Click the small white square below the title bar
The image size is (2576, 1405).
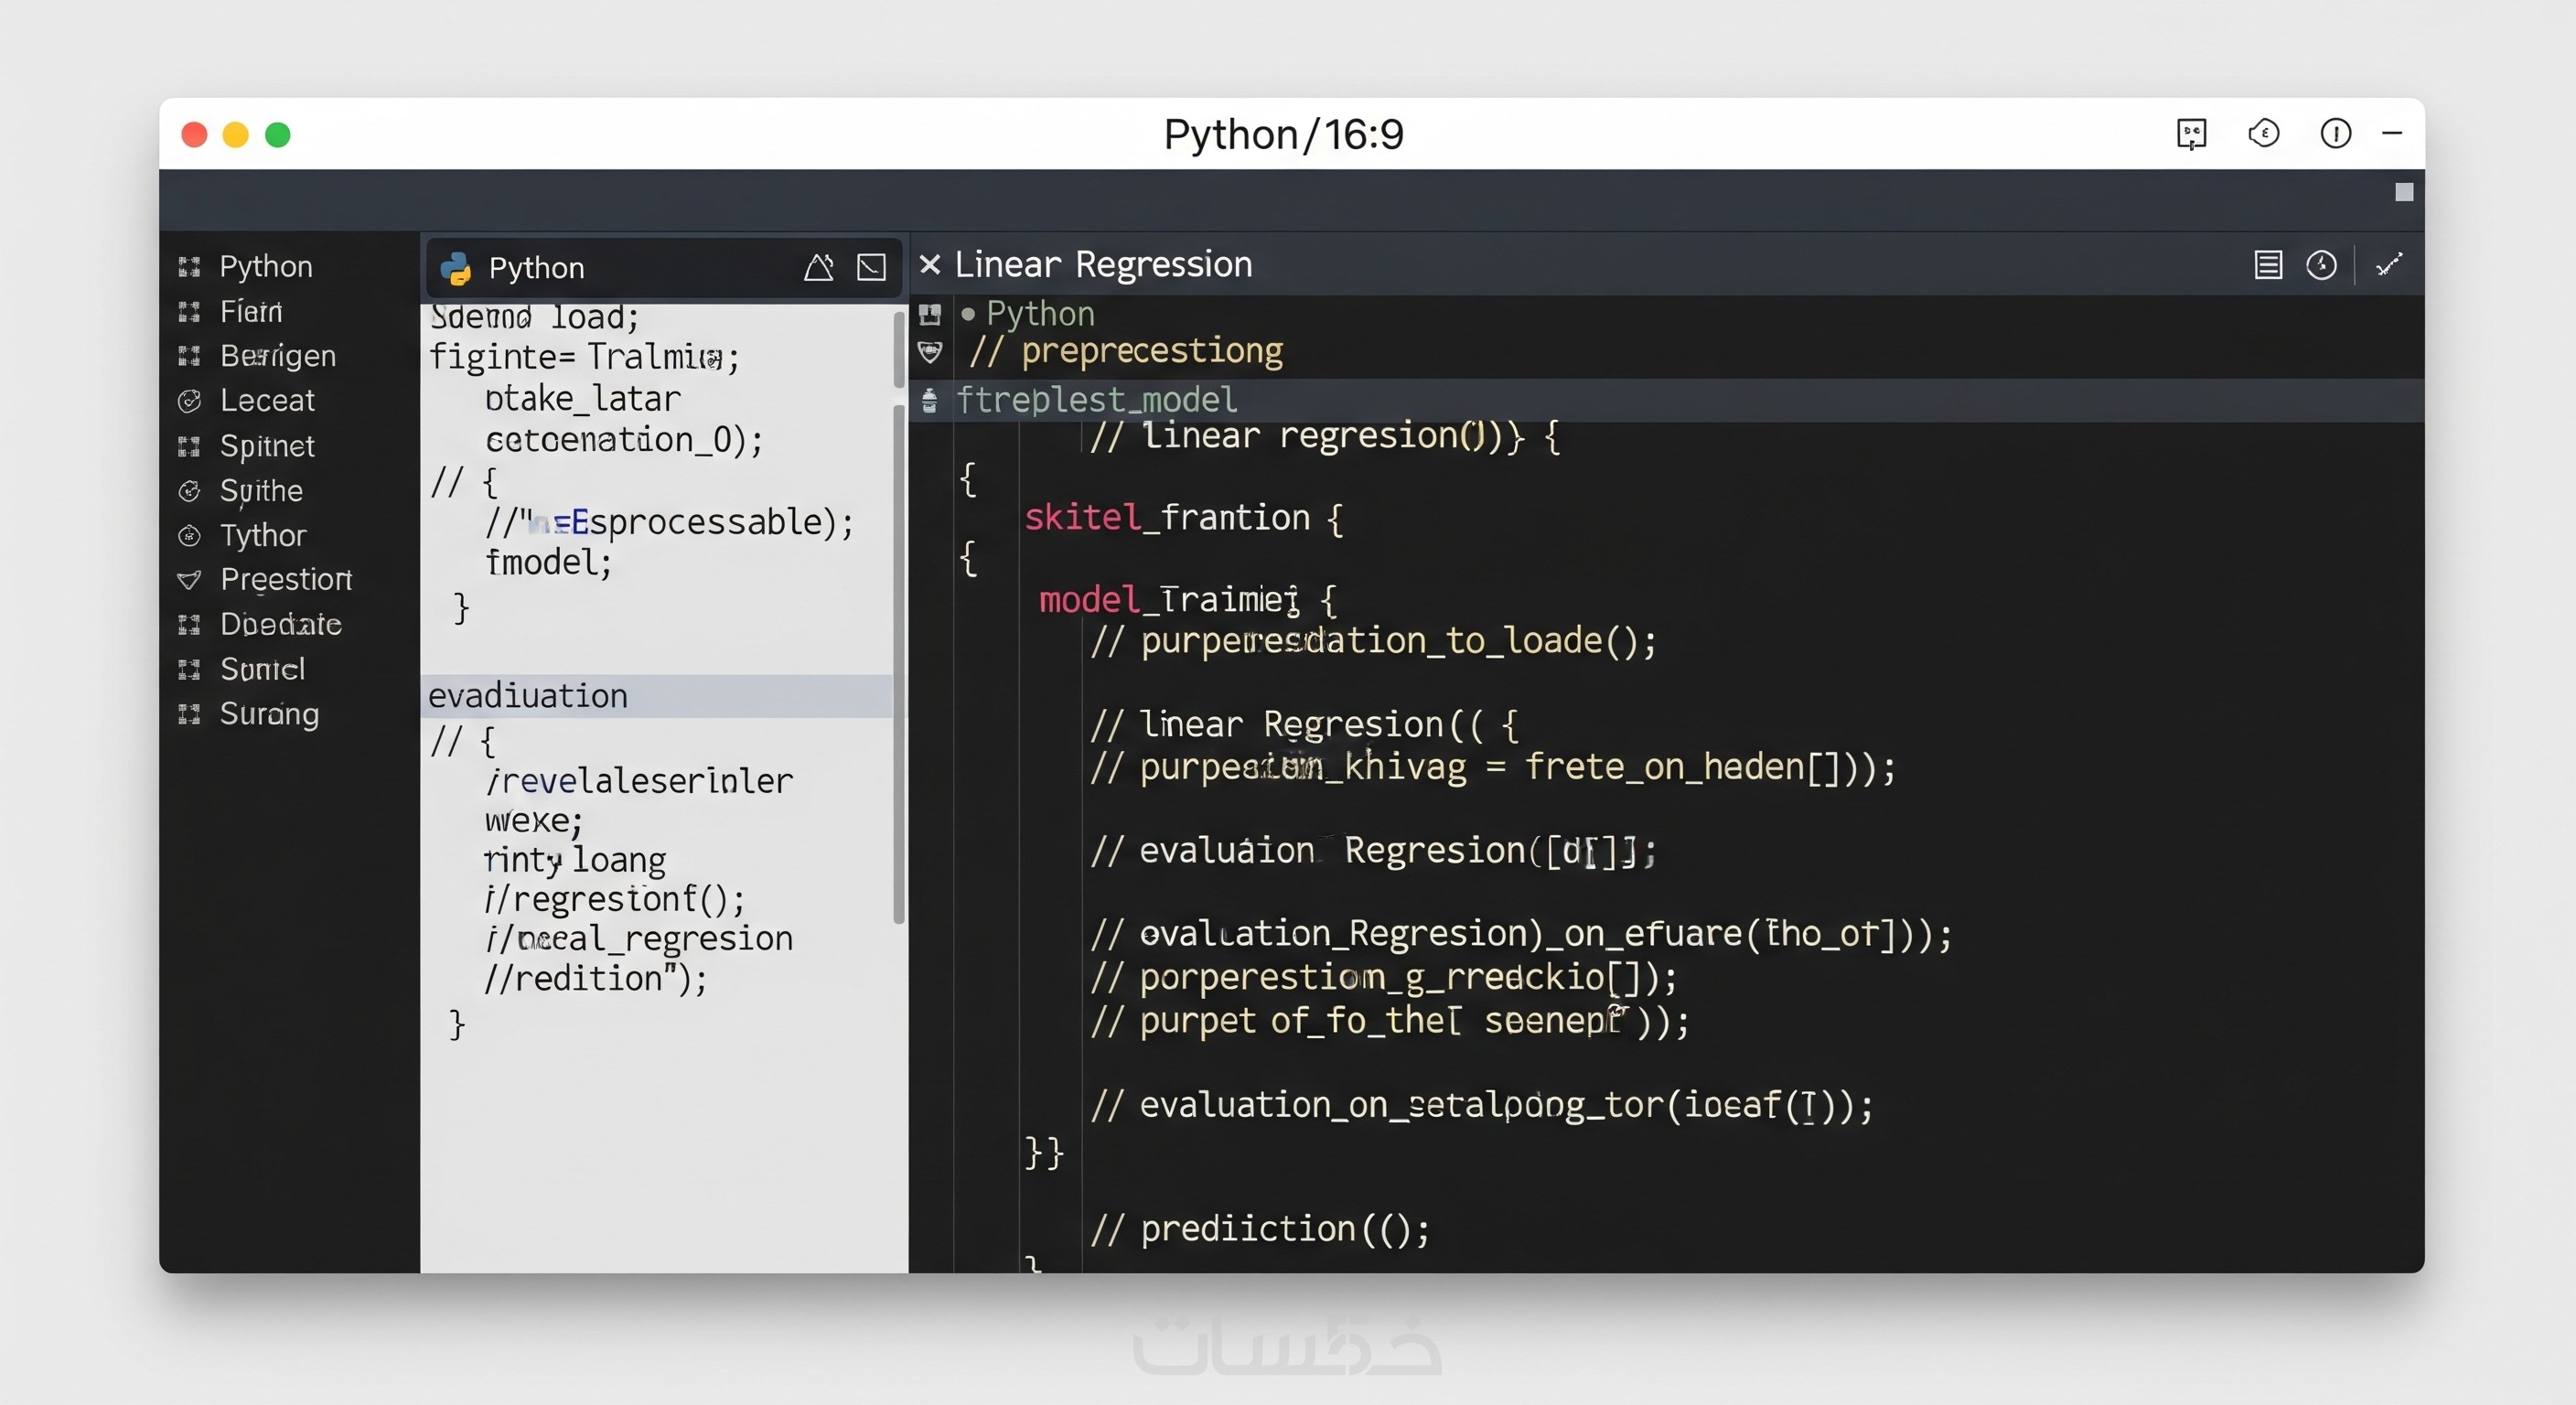point(2404,192)
